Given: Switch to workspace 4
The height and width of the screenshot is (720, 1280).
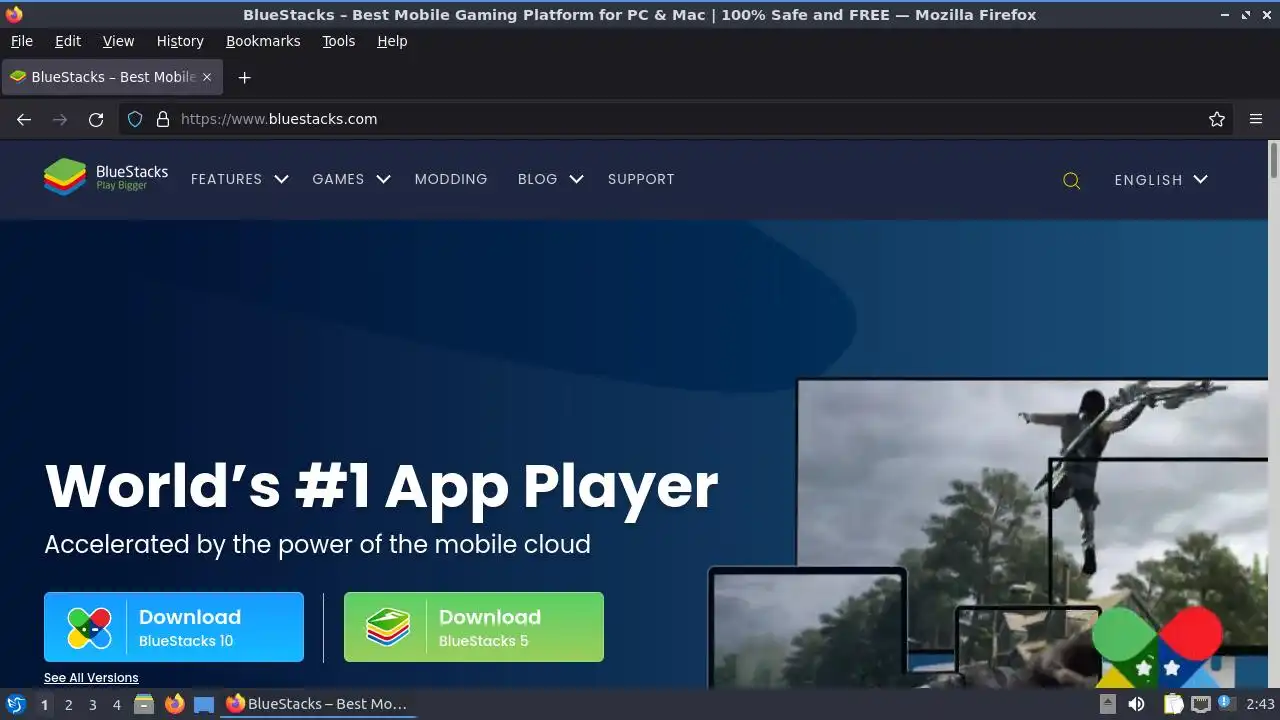Looking at the screenshot, I should tap(116, 704).
